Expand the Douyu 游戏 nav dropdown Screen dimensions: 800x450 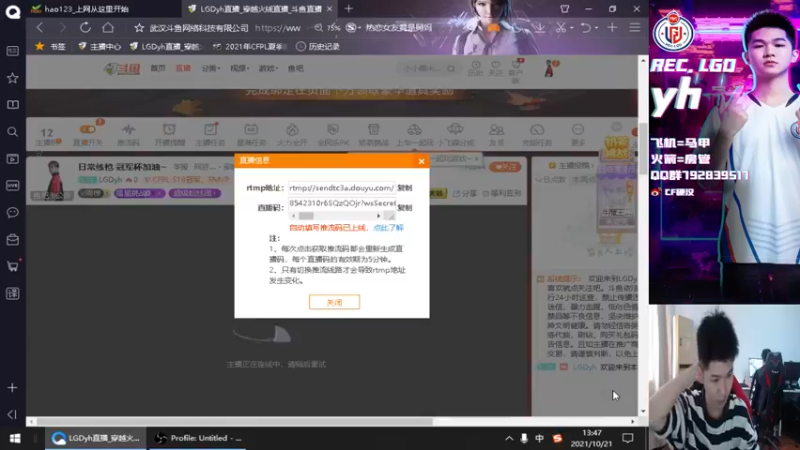click(x=268, y=68)
